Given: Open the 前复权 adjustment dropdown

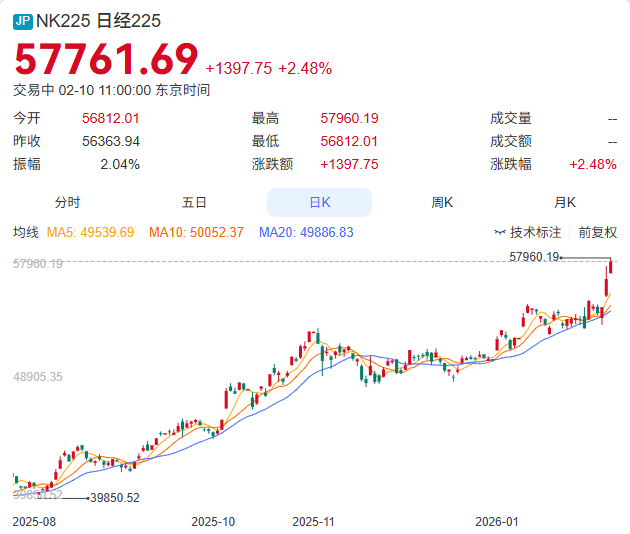Looking at the screenshot, I should click(x=597, y=233).
